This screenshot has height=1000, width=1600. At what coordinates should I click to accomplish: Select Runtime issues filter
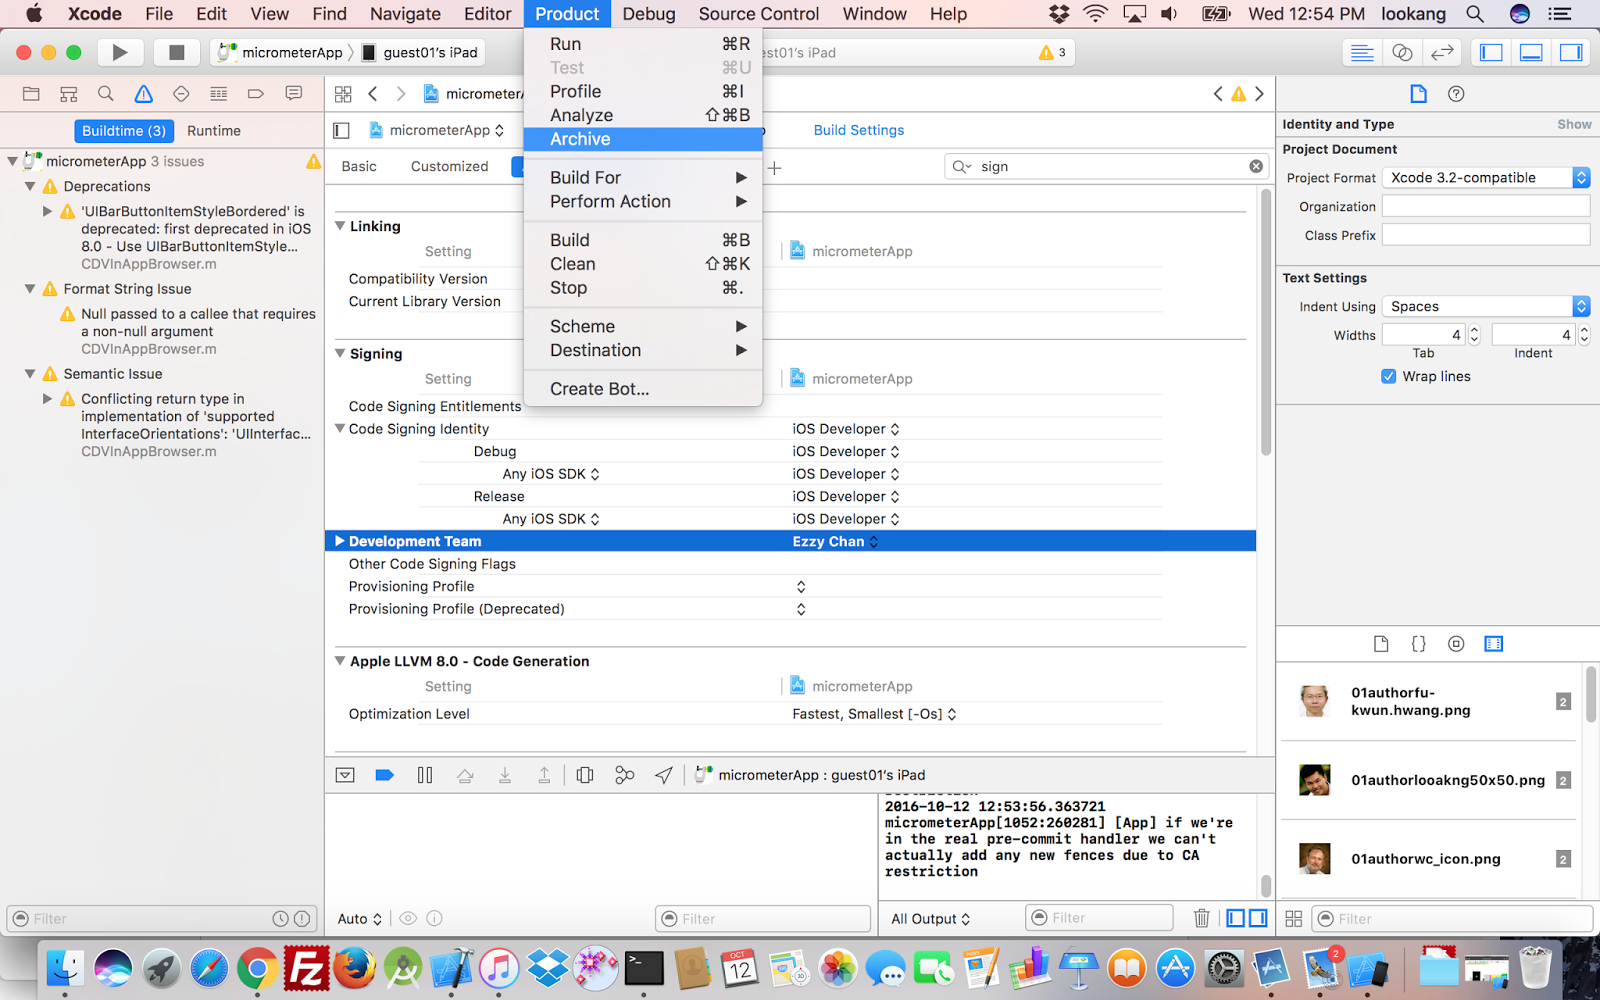click(x=214, y=131)
